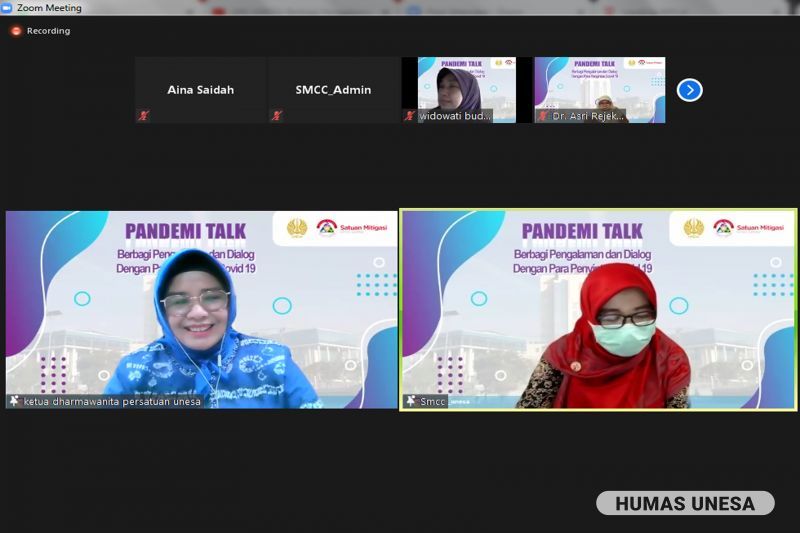Click muted microphone icon on SMCC_Admin tile
Screen dimensions: 800x533
[x=277, y=116]
